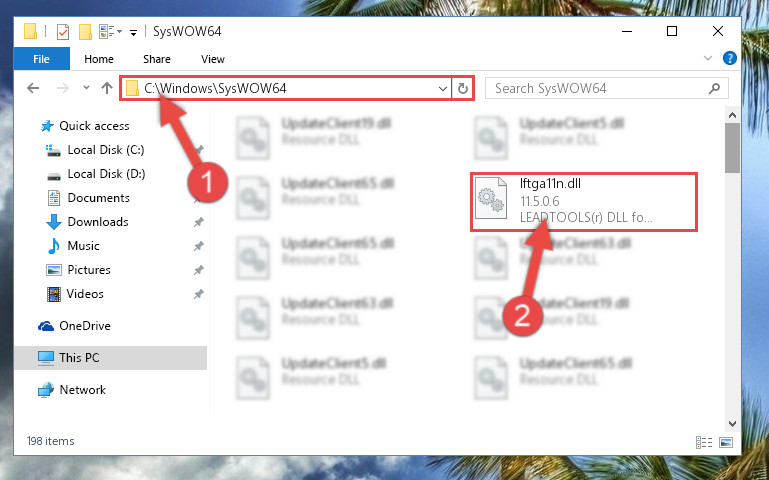Click the Back navigation arrow
Screen dimensions: 769x480
33,88
